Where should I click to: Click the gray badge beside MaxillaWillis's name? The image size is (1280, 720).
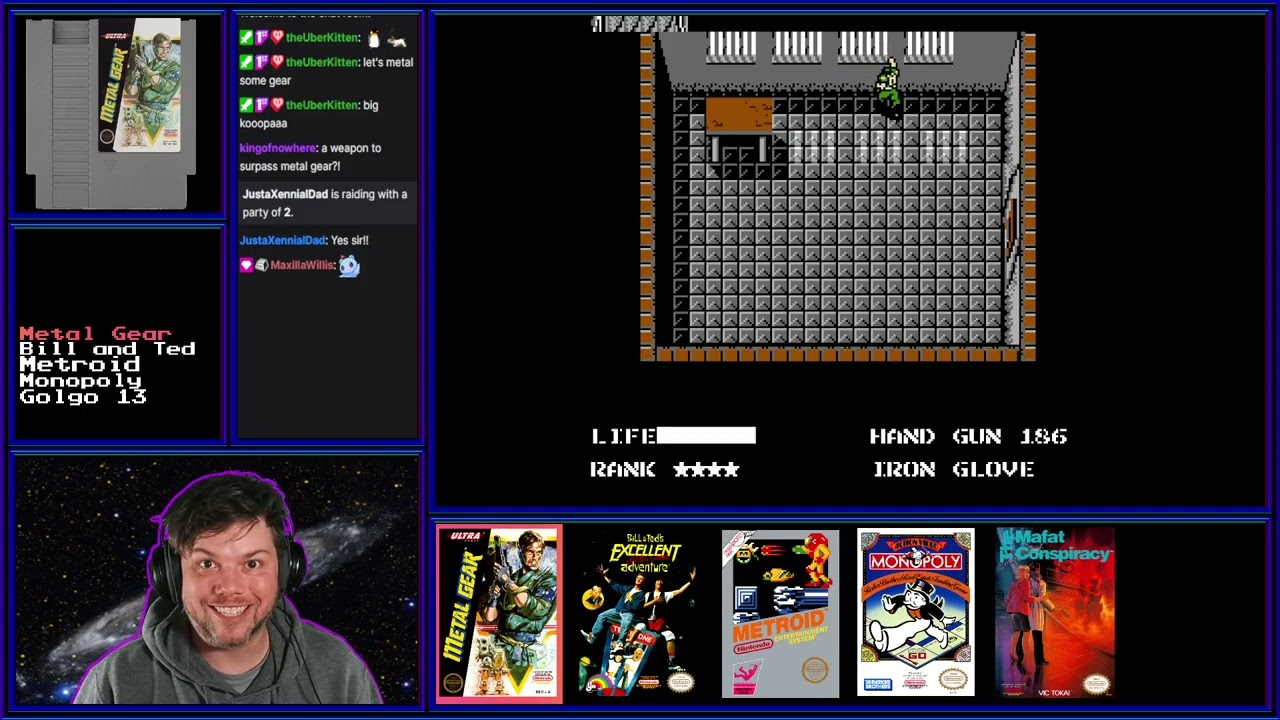(x=261, y=265)
